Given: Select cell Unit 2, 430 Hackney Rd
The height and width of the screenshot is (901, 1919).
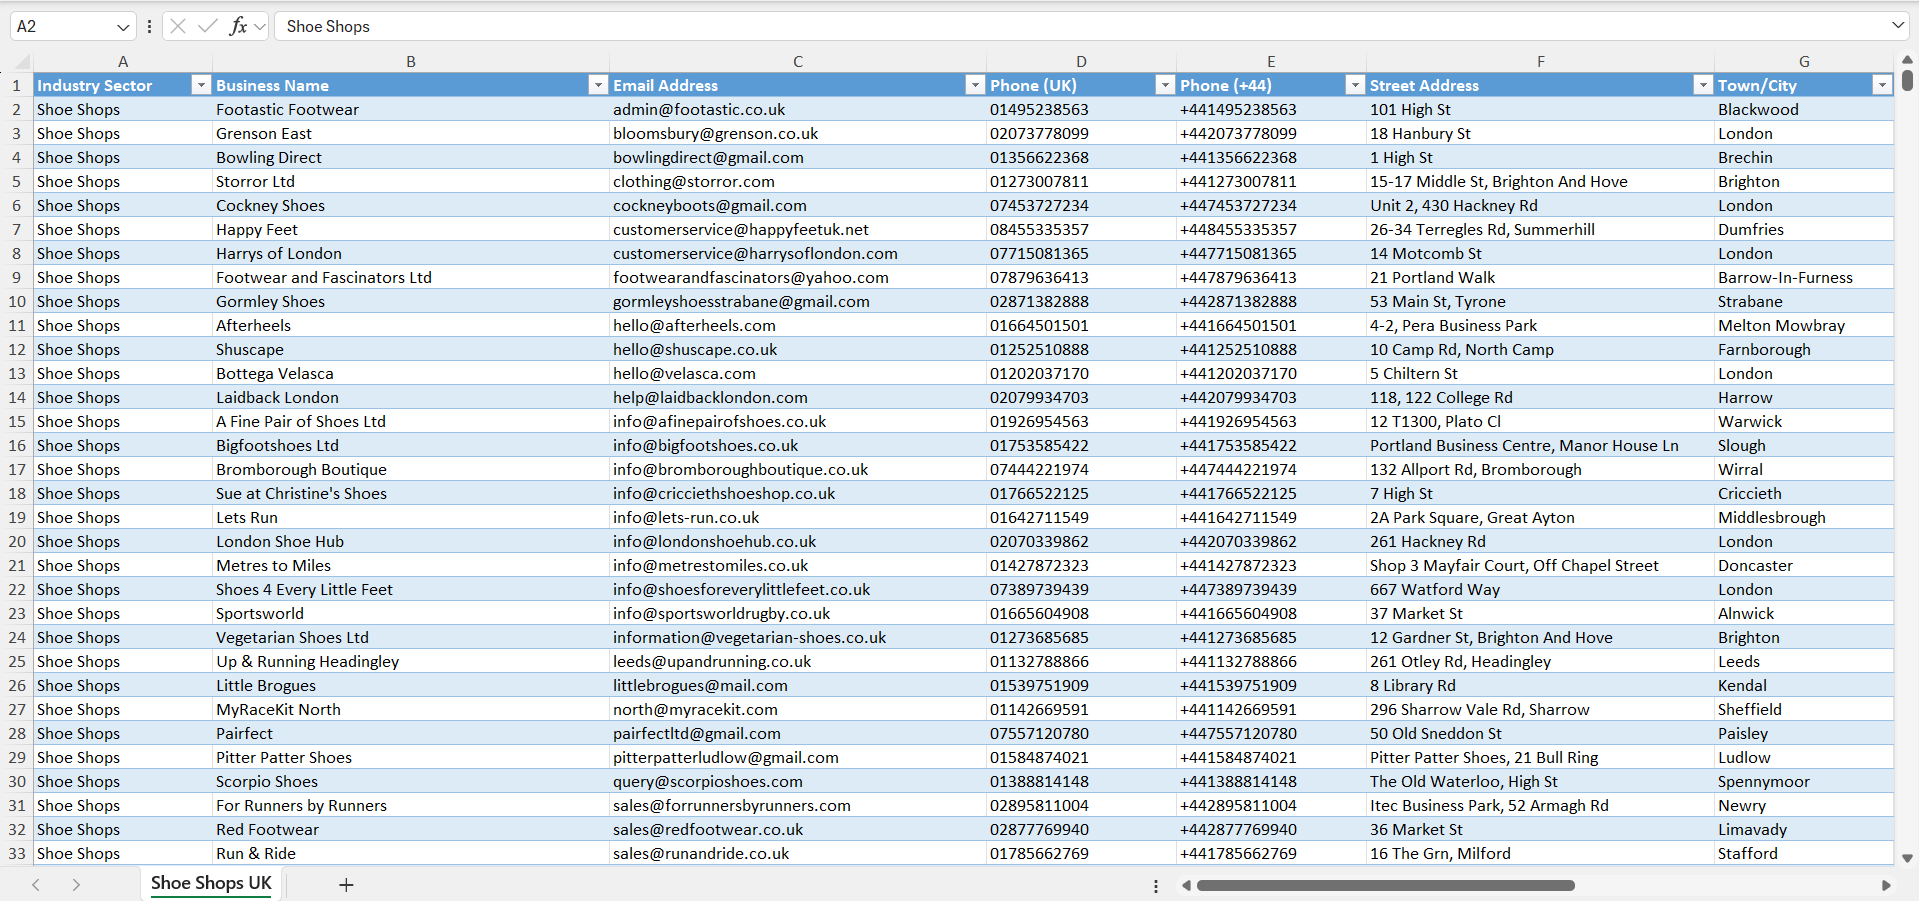Looking at the screenshot, I should pyautogui.click(x=1540, y=206).
